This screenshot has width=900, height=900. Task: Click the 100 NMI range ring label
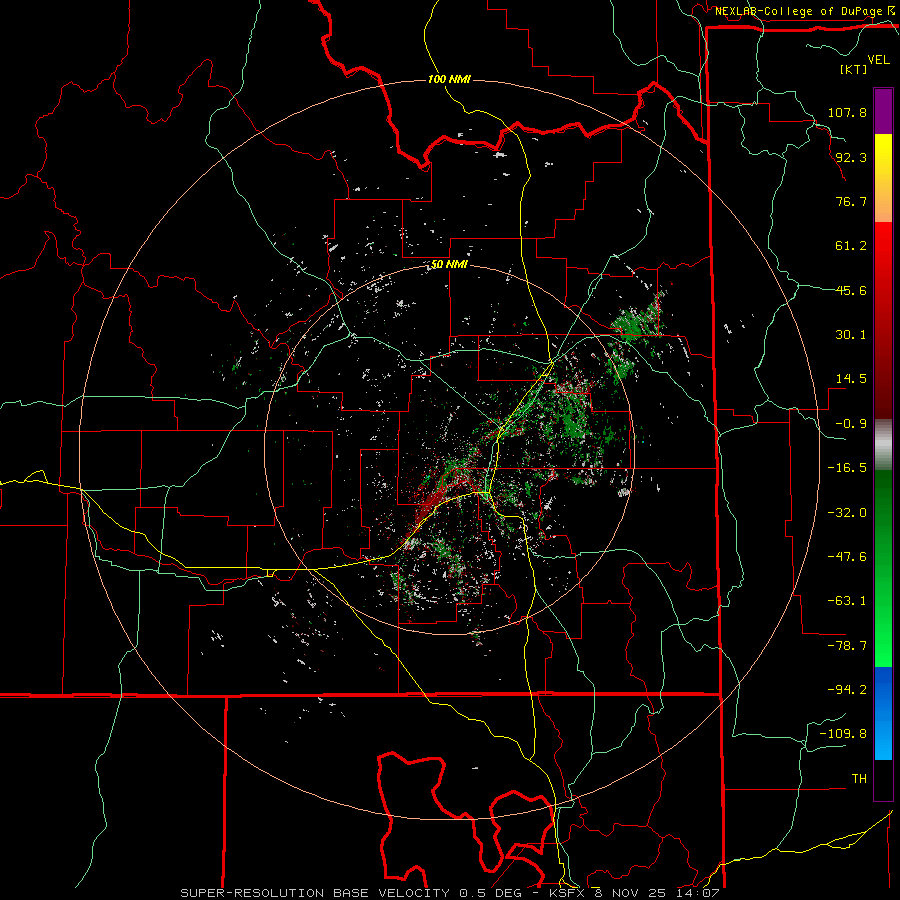(x=449, y=79)
